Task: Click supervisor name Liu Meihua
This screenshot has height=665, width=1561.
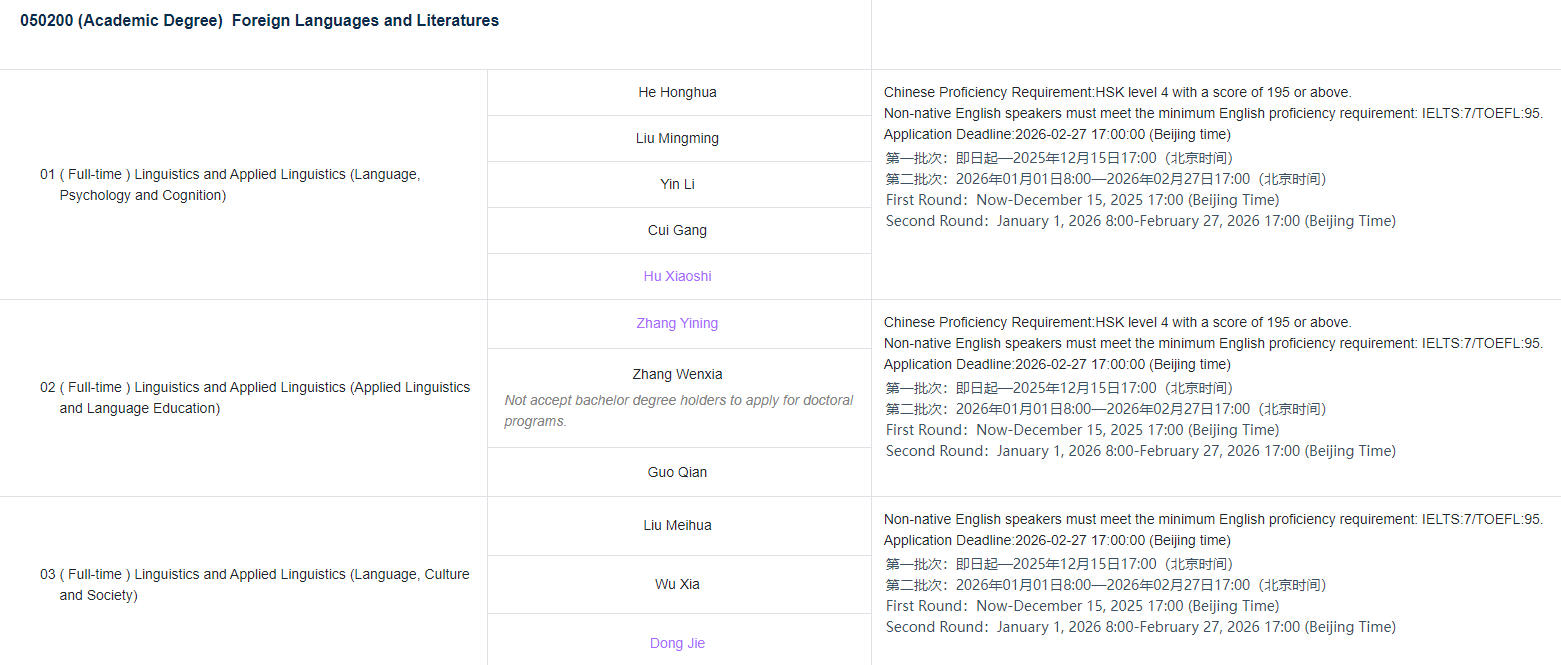Action: [x=677, y=525]
